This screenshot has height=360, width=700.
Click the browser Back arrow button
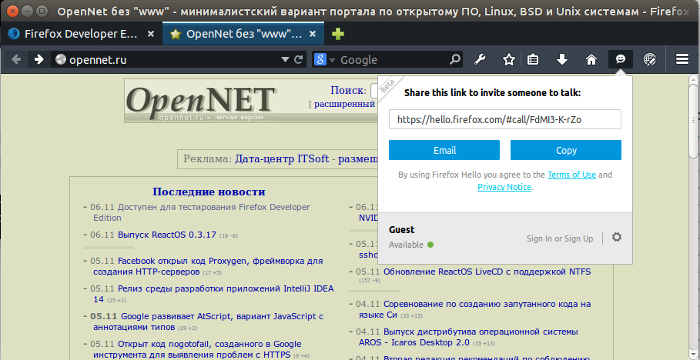(x=16, y=59)
